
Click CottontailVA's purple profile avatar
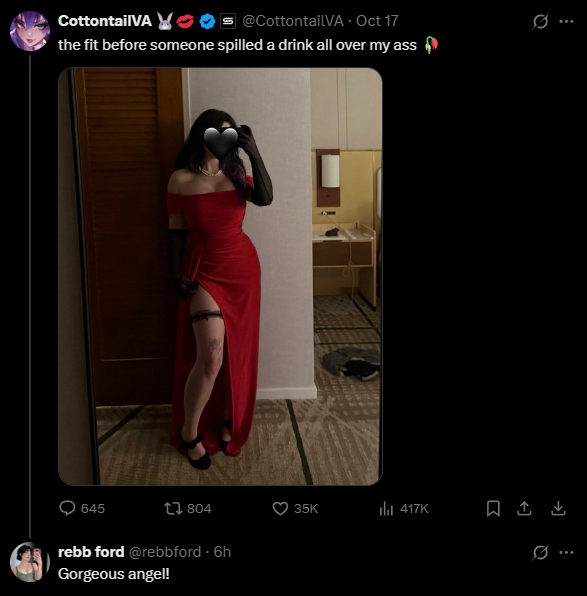[x=30, y=31]
